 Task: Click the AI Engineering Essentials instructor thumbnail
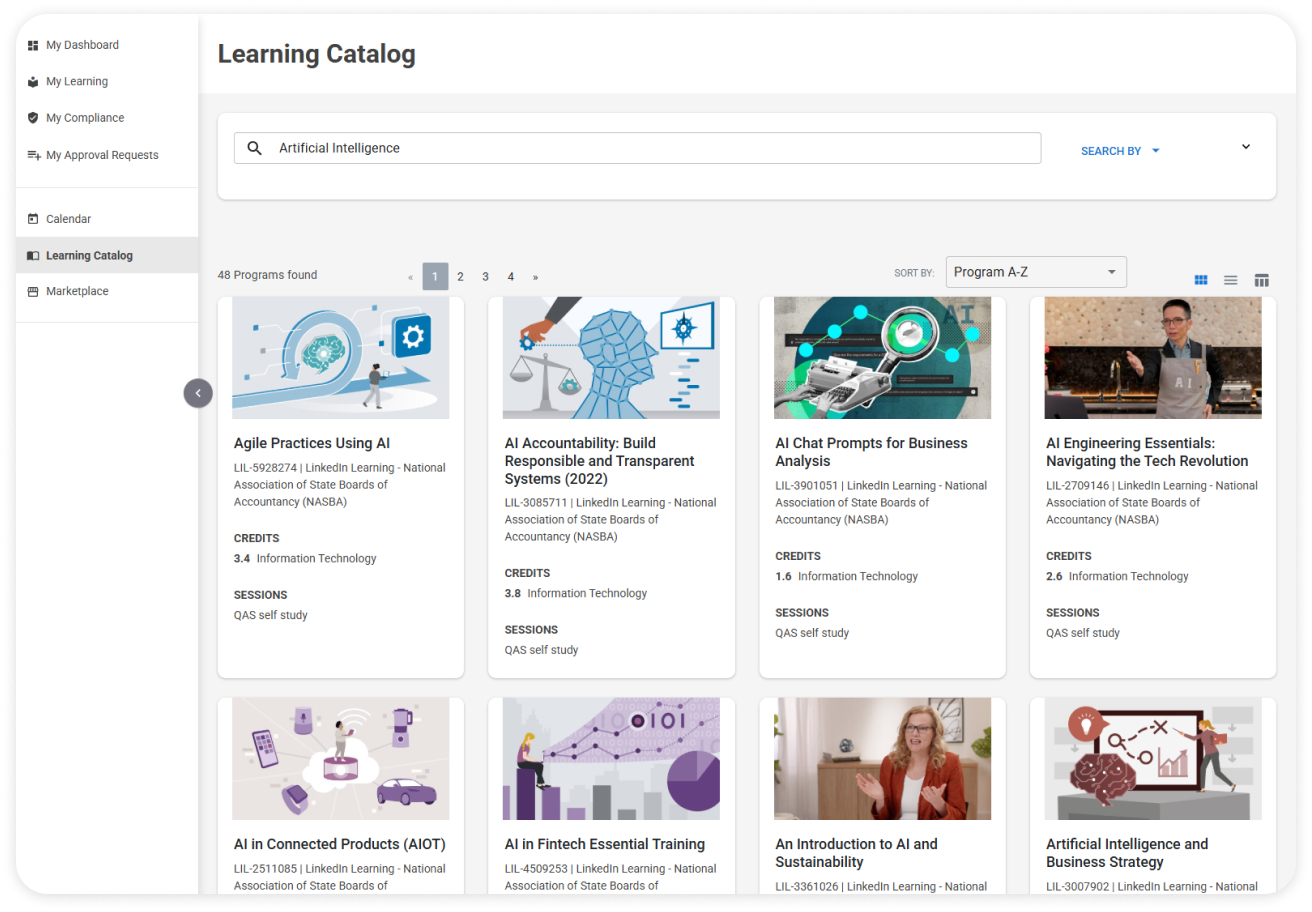pos(1153,357)
